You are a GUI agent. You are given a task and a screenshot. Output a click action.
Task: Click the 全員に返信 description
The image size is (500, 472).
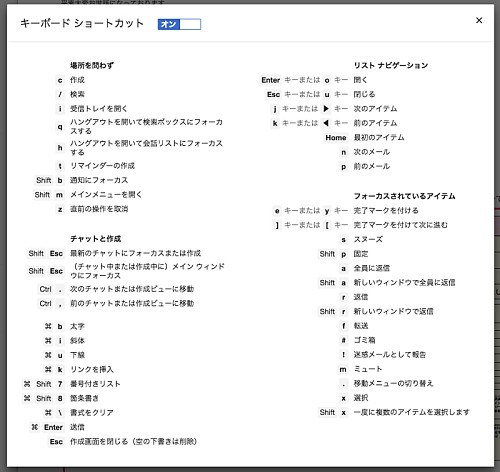tap(372, 268)
